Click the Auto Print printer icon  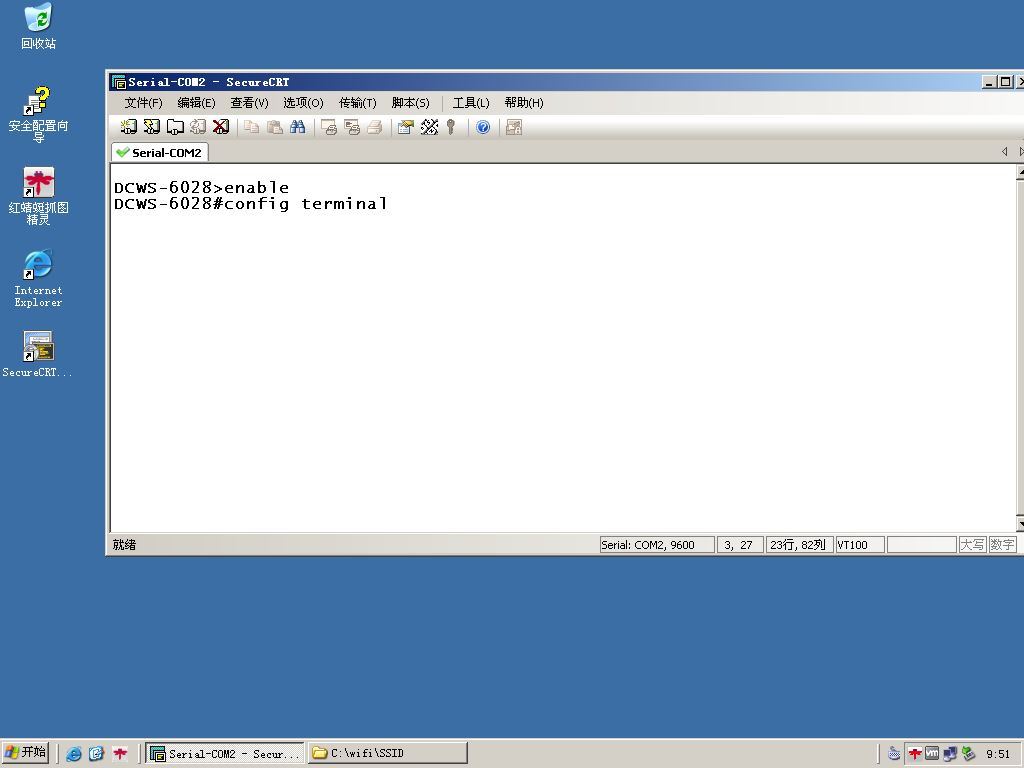point(375,127)
